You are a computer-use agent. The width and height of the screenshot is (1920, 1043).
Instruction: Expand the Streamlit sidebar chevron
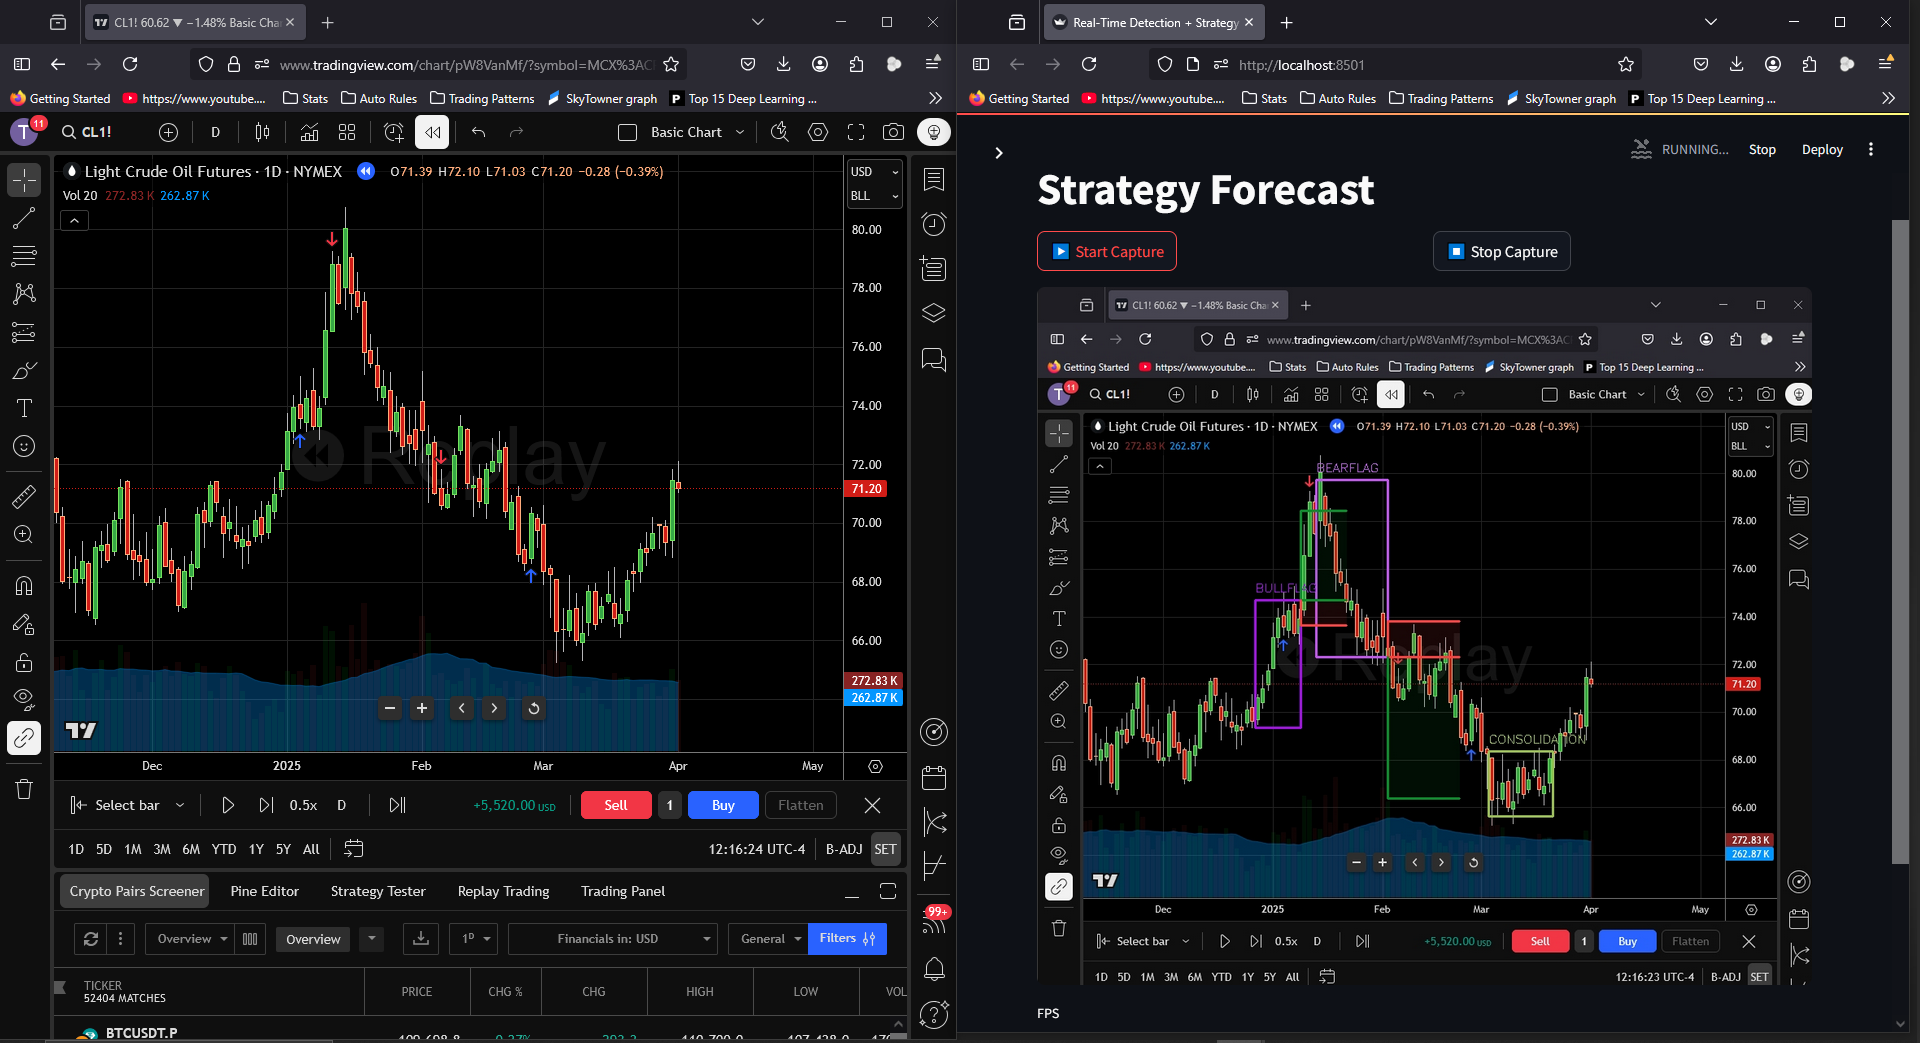tap(998, 153)
